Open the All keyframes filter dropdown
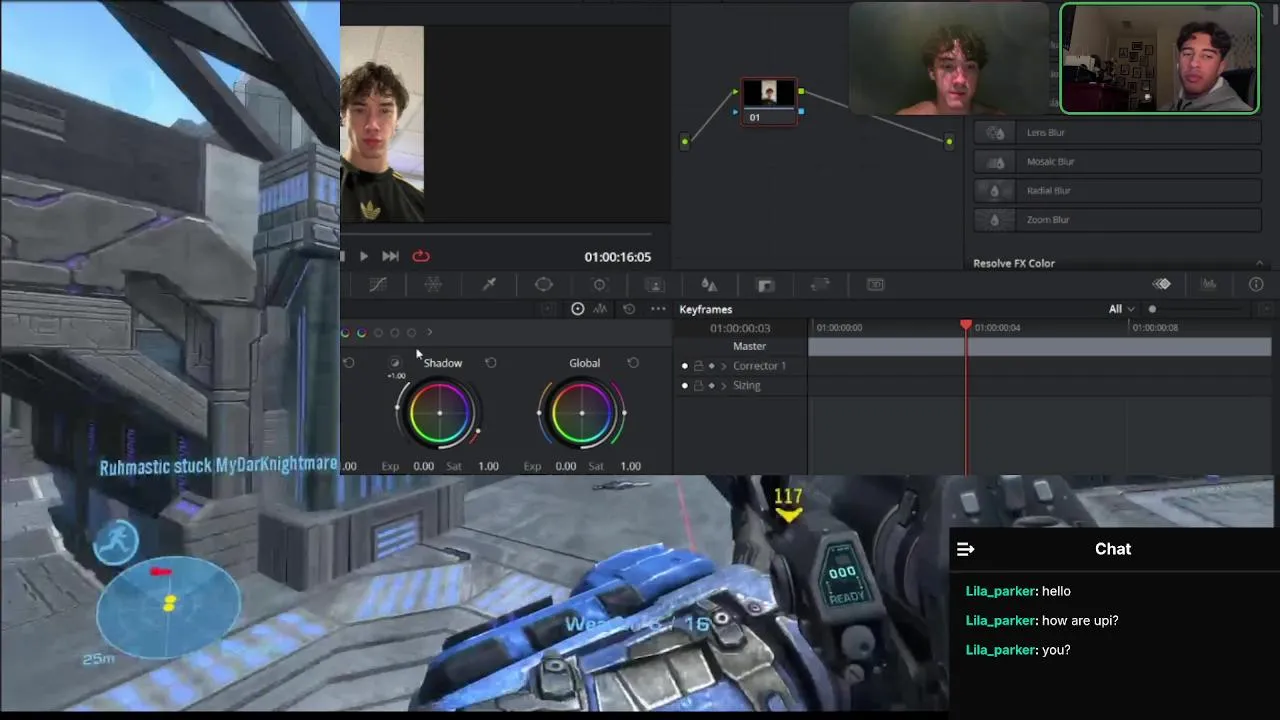1280x720 pixels. click(1121, 309)
